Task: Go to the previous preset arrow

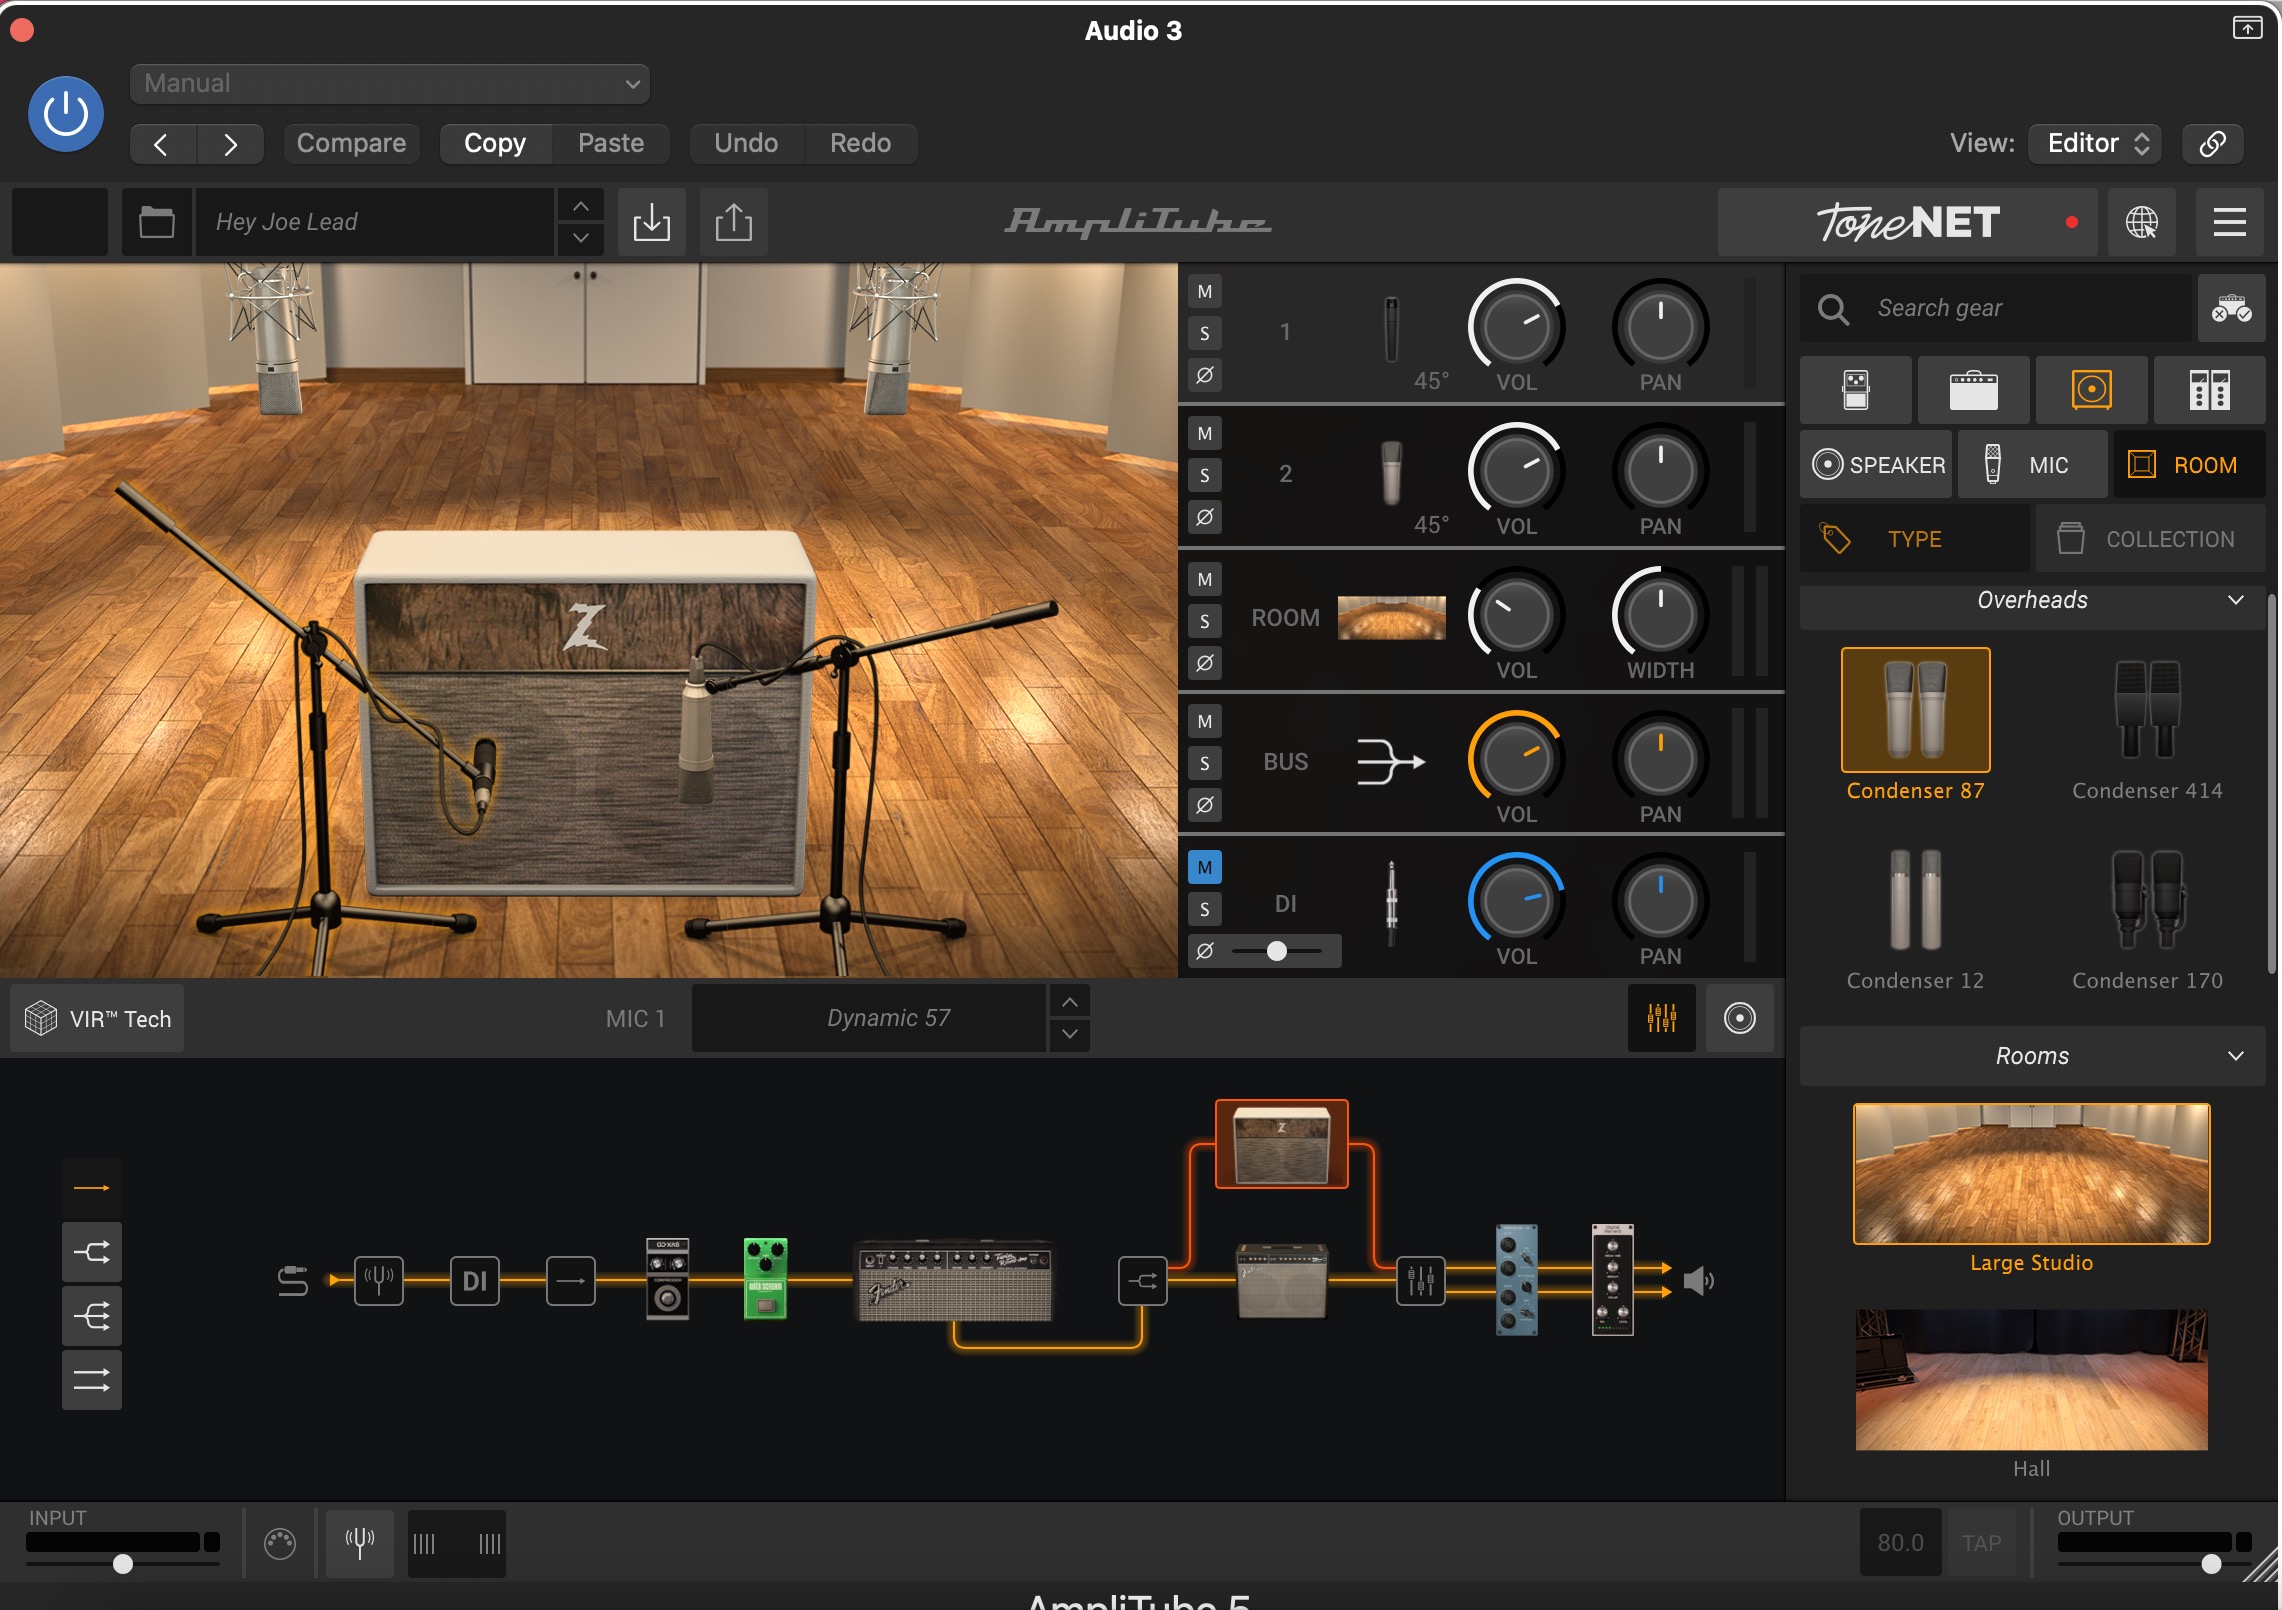Action: (163, 144)
